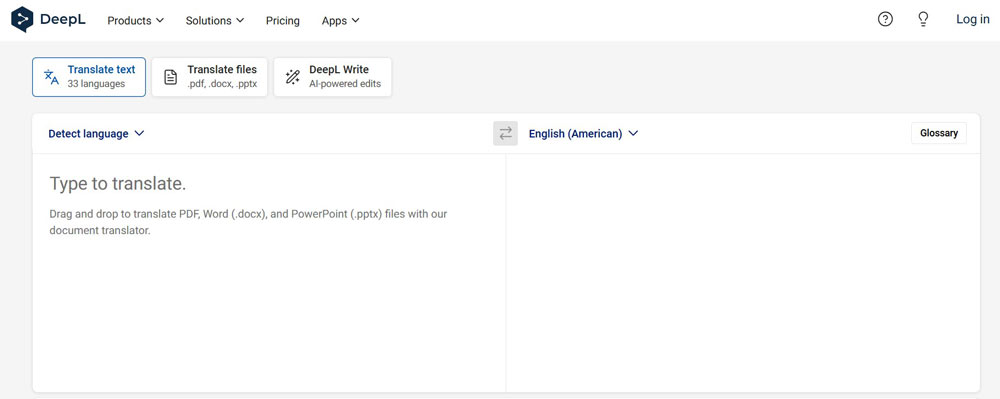The image size is (1000, 399).
Task: Click the lightbulb tips icon
Action: (923, 20)
